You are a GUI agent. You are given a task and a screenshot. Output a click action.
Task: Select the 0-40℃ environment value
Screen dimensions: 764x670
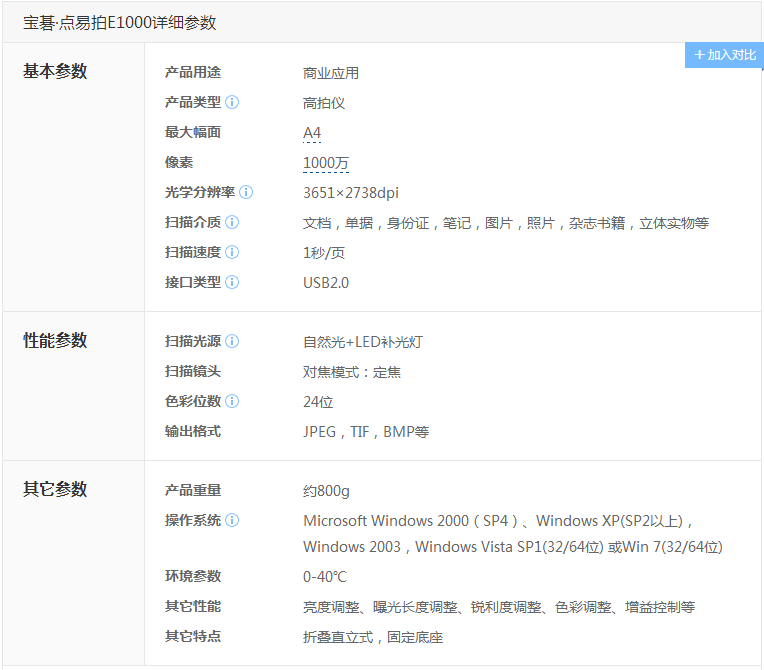[x=325, y=577]
